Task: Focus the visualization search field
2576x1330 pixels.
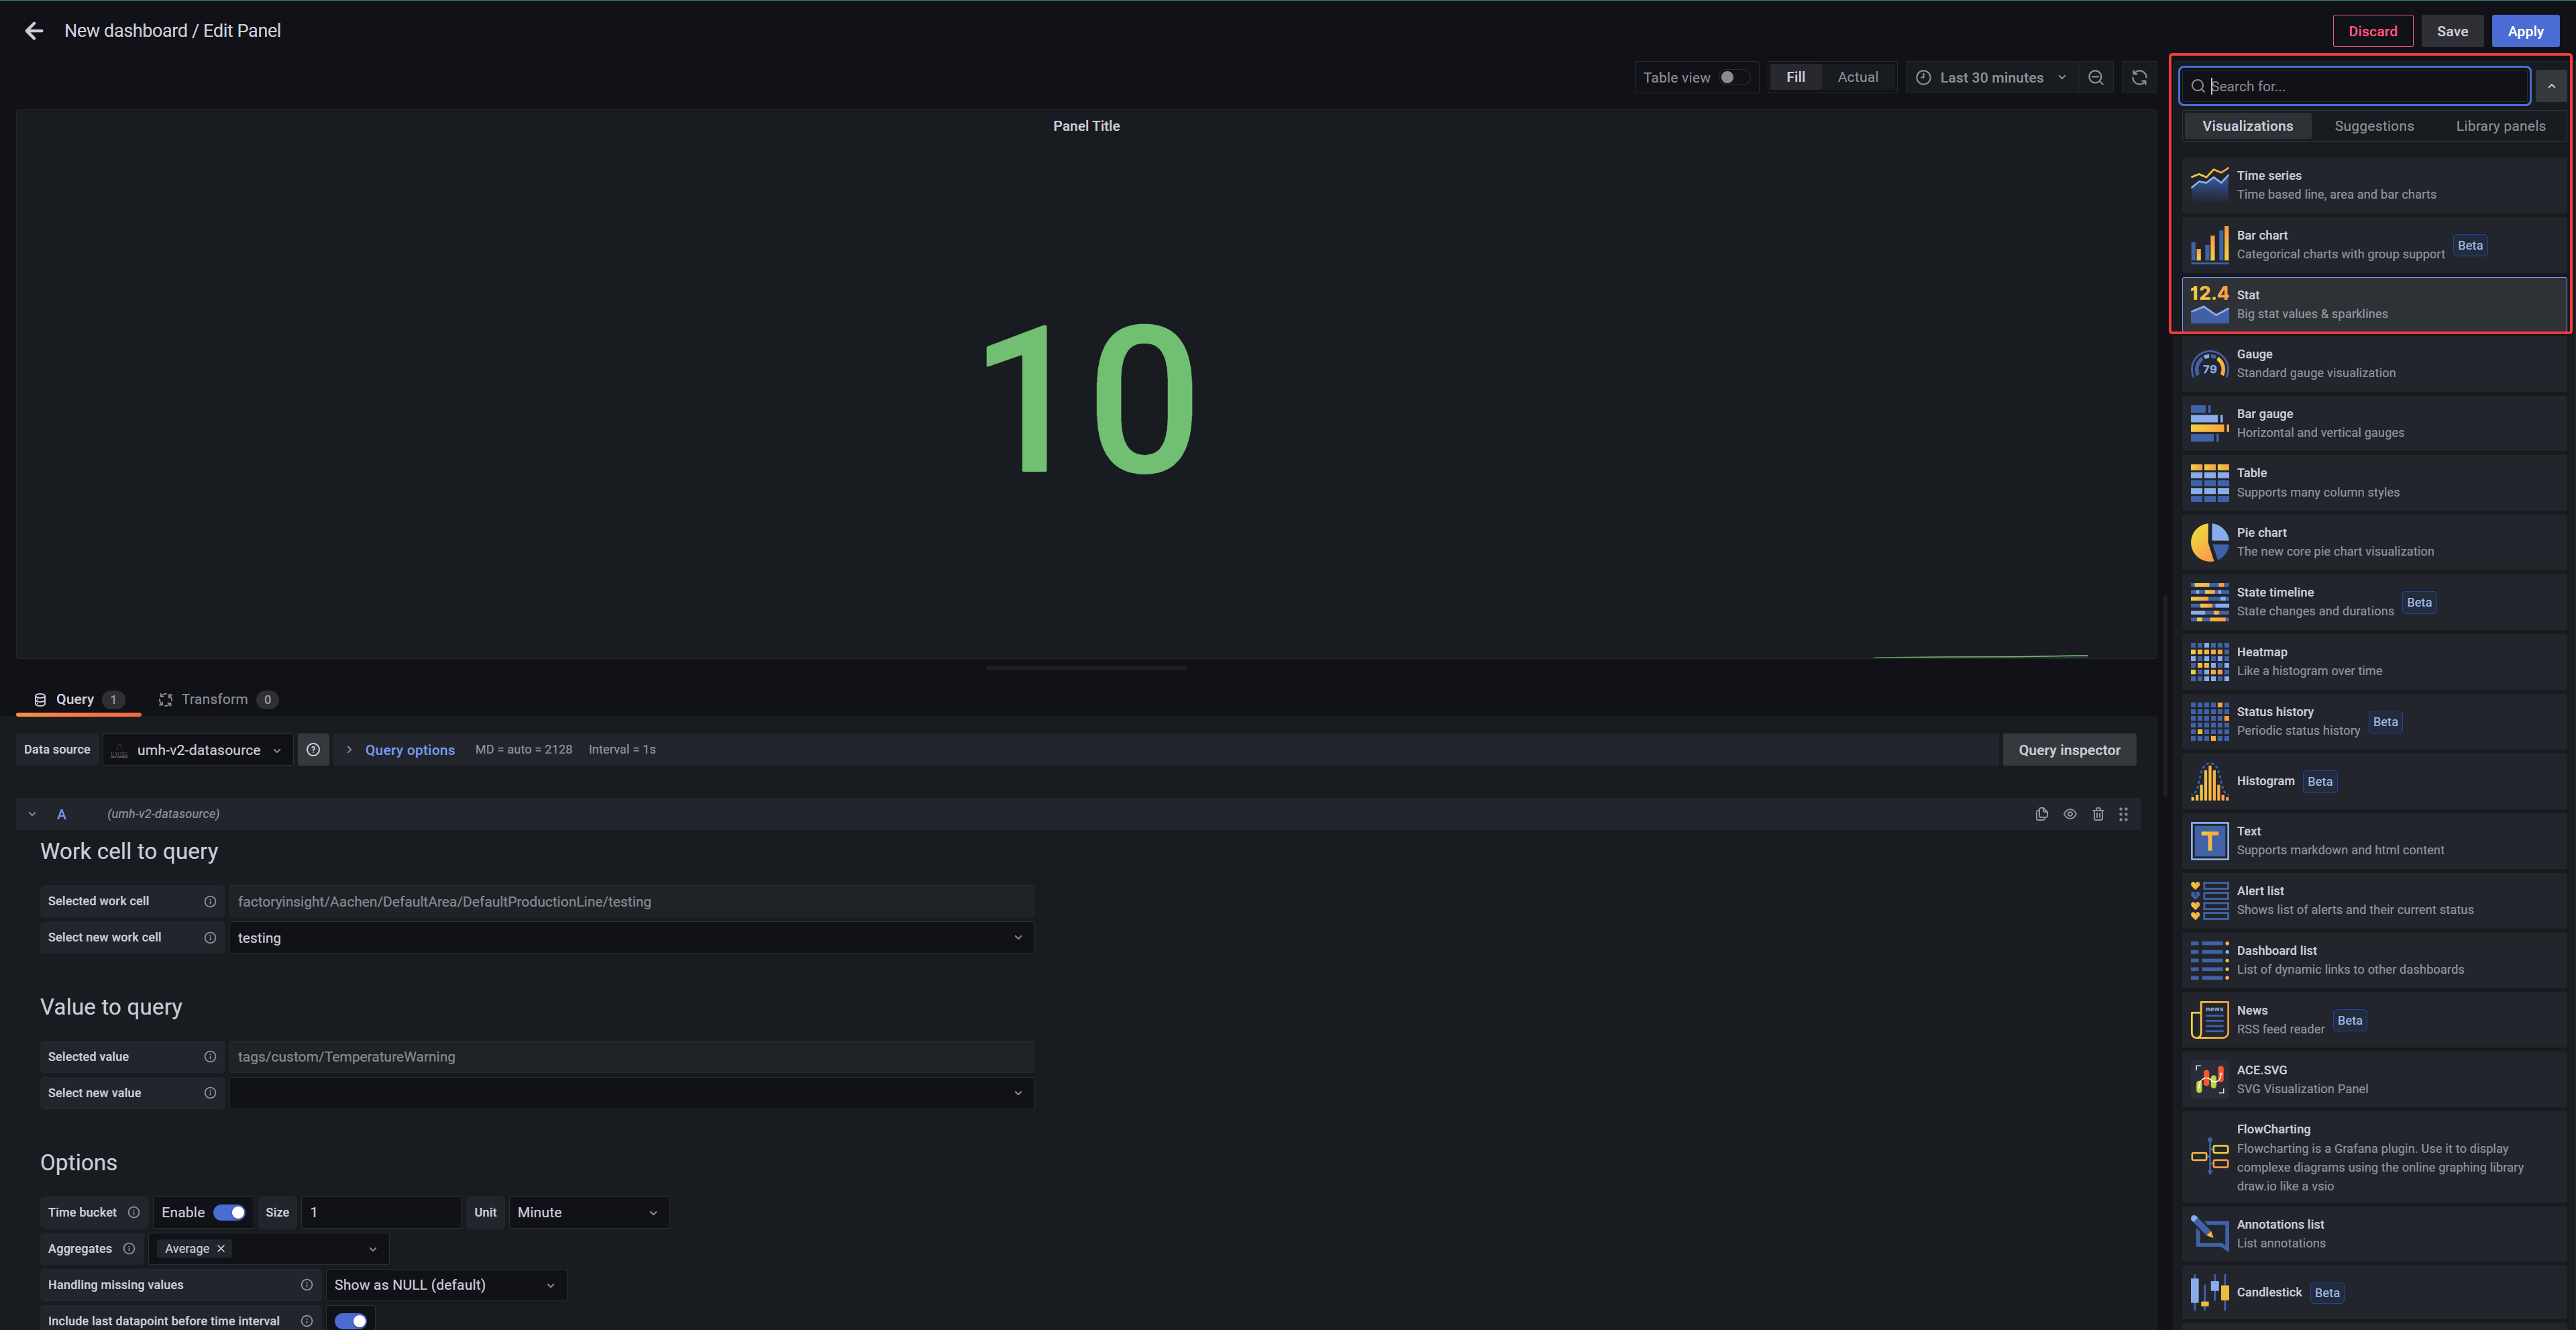Action: (2355, 86)
